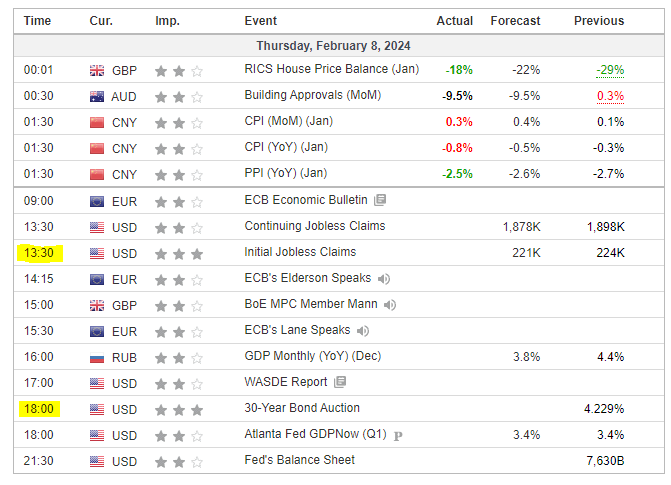671x485 pixels.
Task: Open the Initial Jobless Claims event
Action: pyautogui.click(x=300, y=252)
